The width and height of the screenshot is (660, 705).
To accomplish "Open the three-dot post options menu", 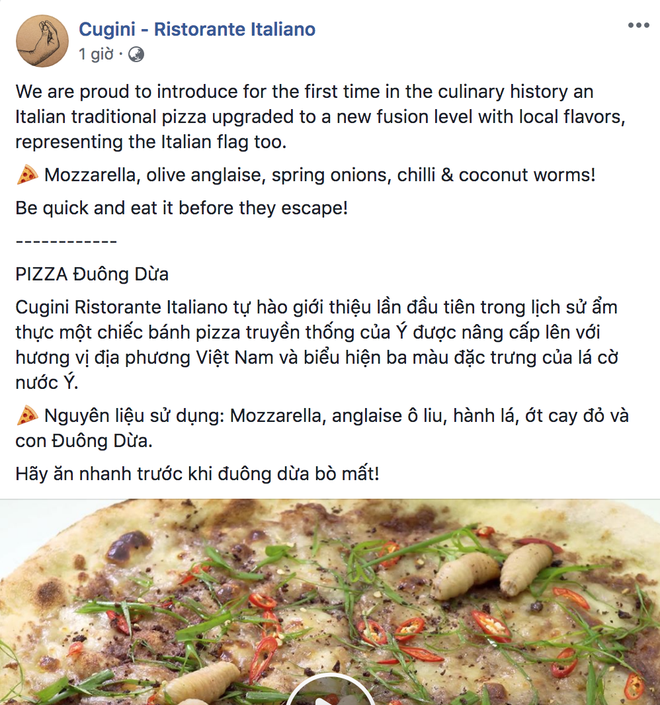I will click(638, 25).
